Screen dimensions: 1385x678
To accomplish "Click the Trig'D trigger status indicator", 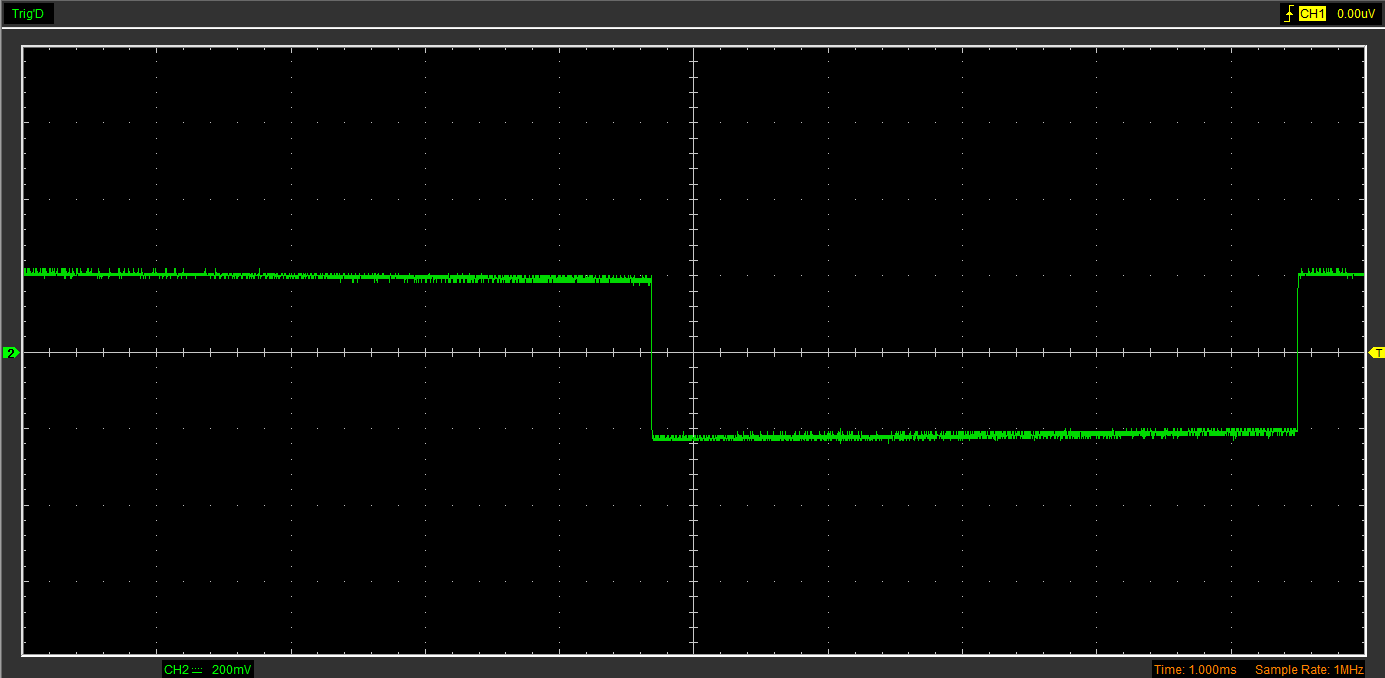I will click(x=28, y=14).
